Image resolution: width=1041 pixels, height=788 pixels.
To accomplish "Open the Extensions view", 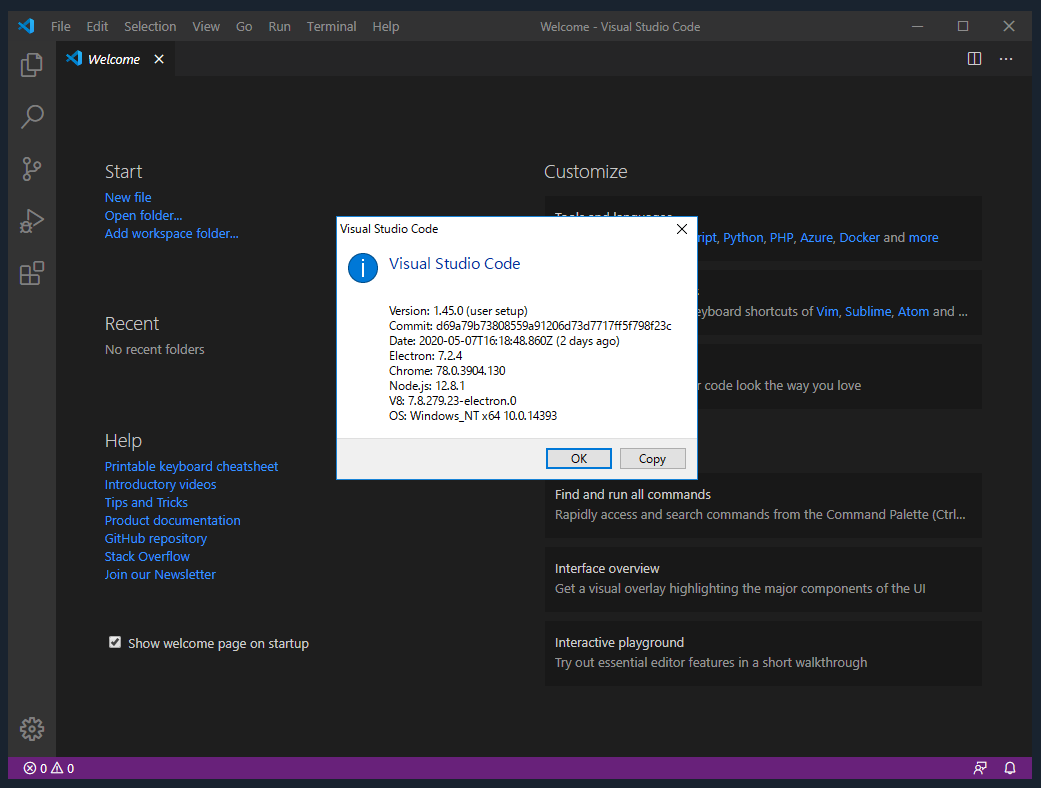I will pos(31,273).
